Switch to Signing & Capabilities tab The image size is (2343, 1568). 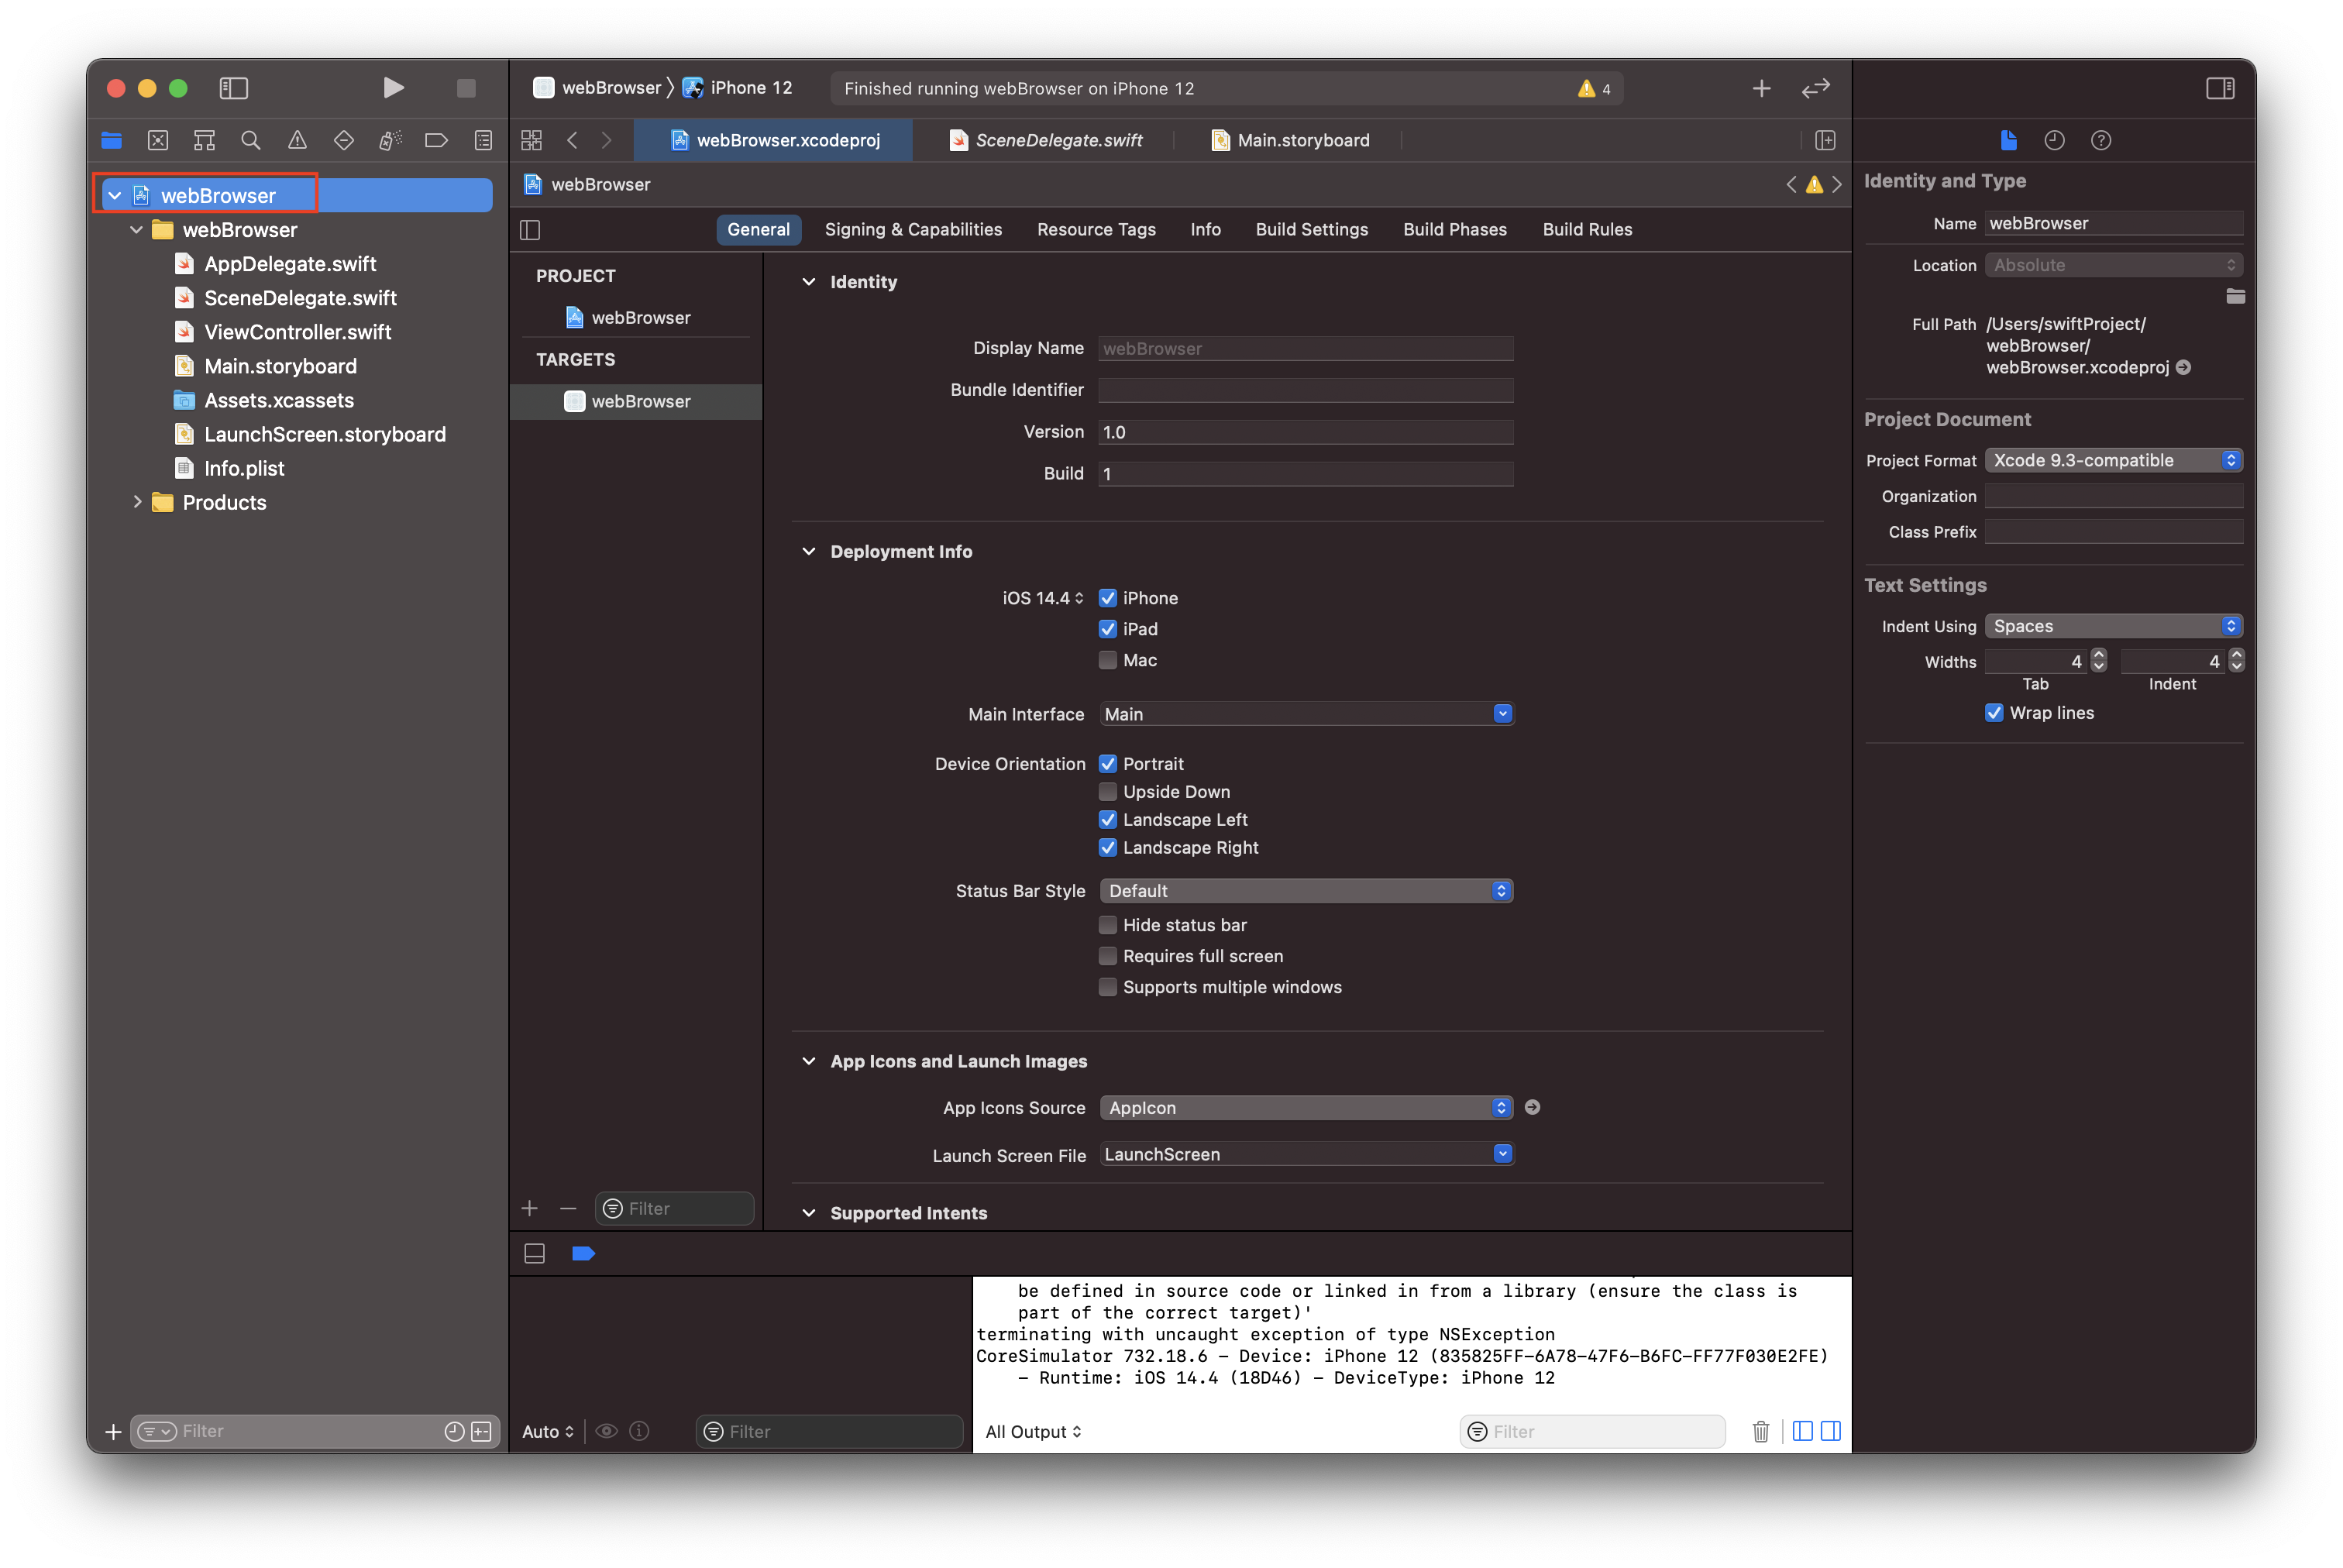912,230
